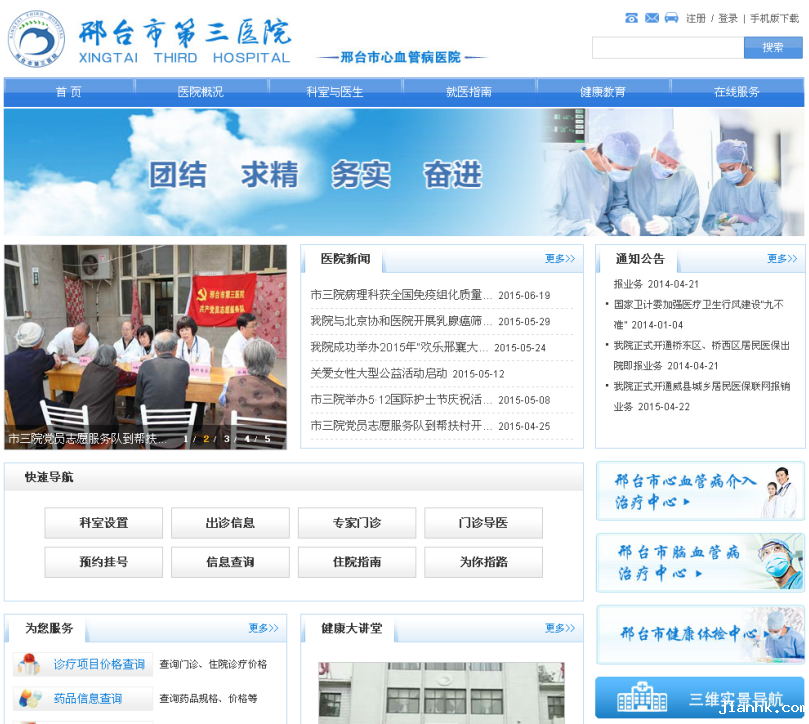Expand 更多 in 医院新闻 section
Screen dimensions: 809x724
coord(559,259)
